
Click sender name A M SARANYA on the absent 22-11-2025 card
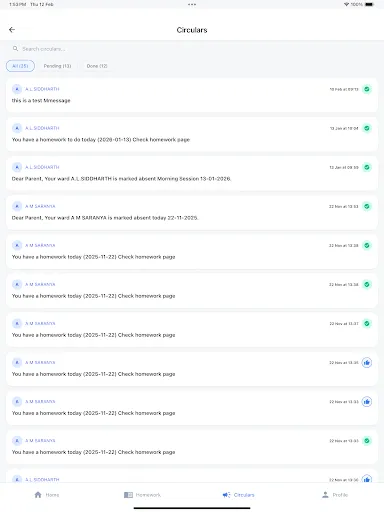(40, 206)
